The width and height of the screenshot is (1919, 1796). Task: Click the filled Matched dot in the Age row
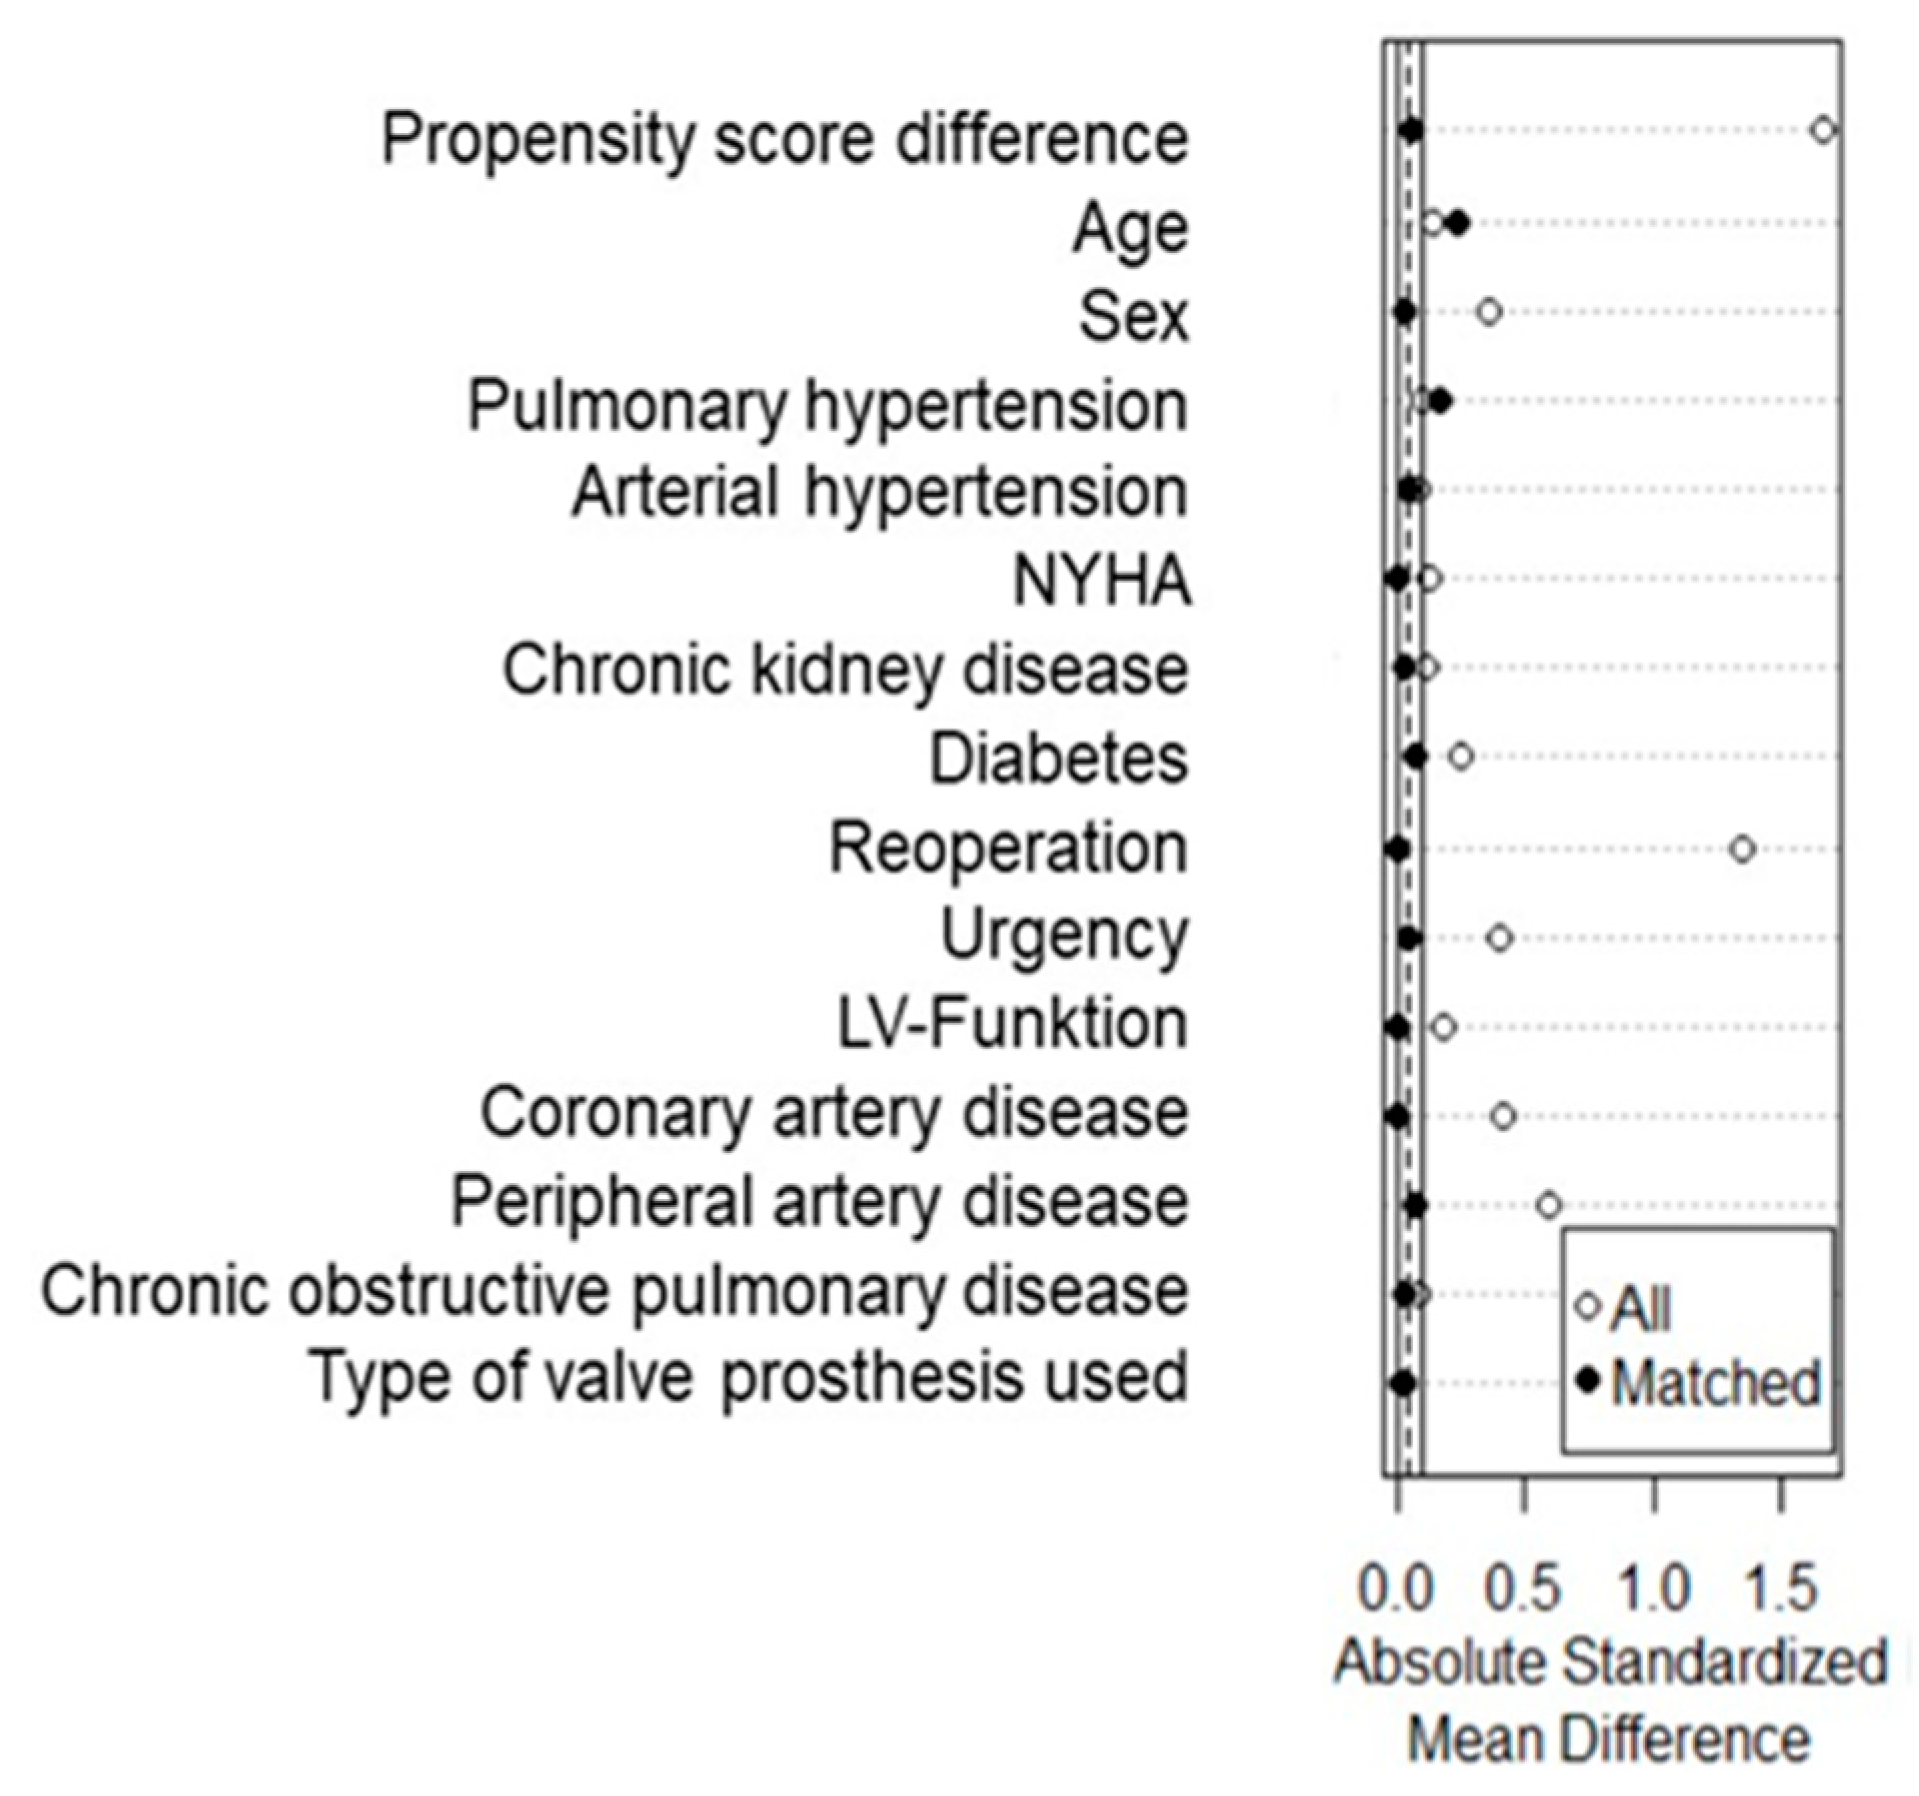(1458, 223)
